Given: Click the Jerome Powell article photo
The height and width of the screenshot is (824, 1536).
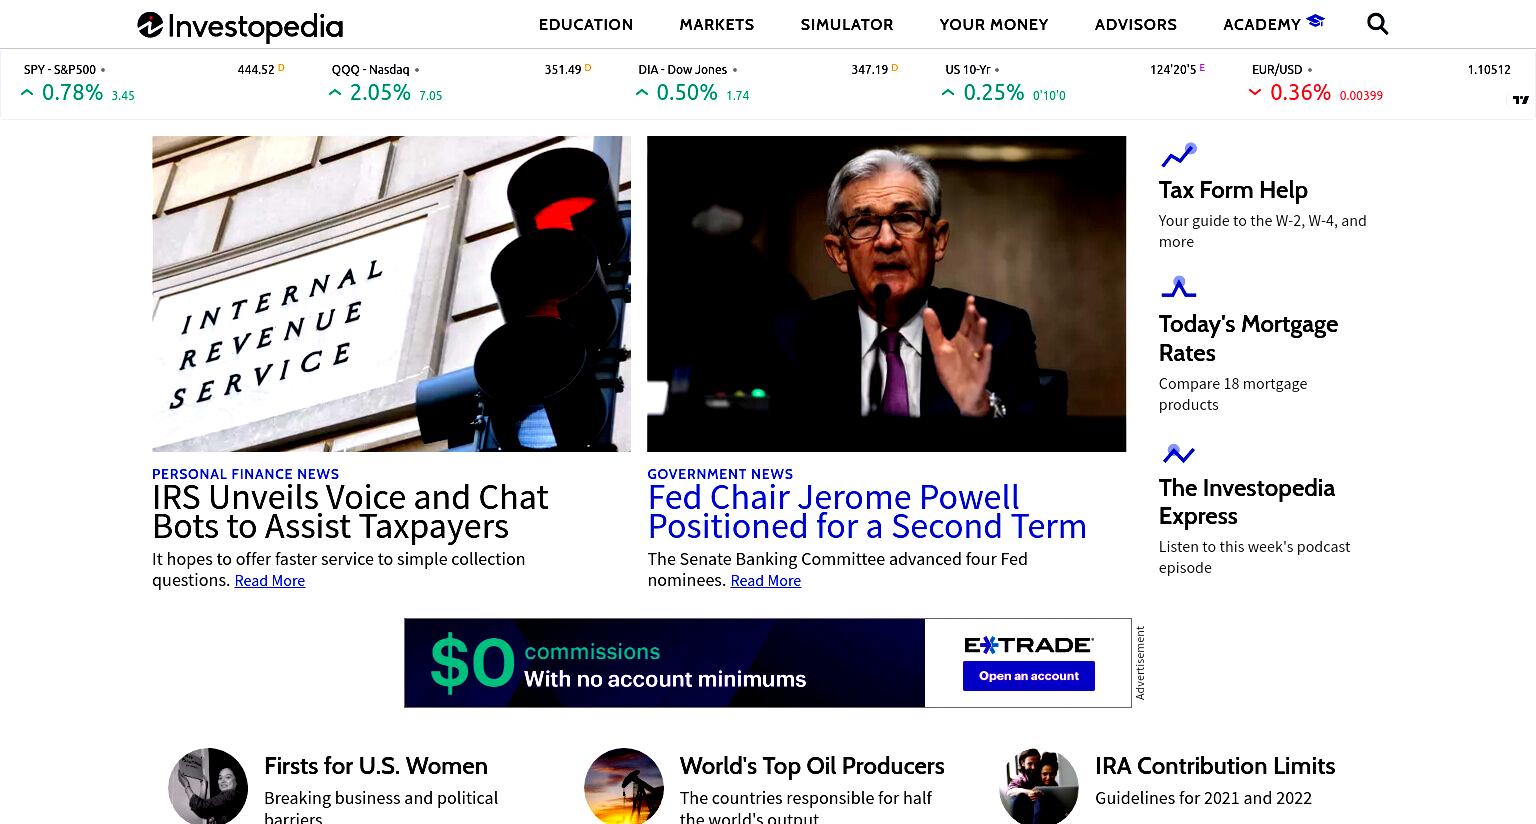Looking at the screenshot, I should tap(887, 294).
